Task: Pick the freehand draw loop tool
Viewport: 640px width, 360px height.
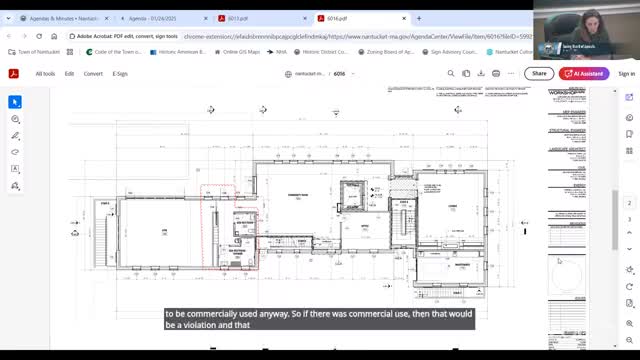Action: [x=15, y=152]
